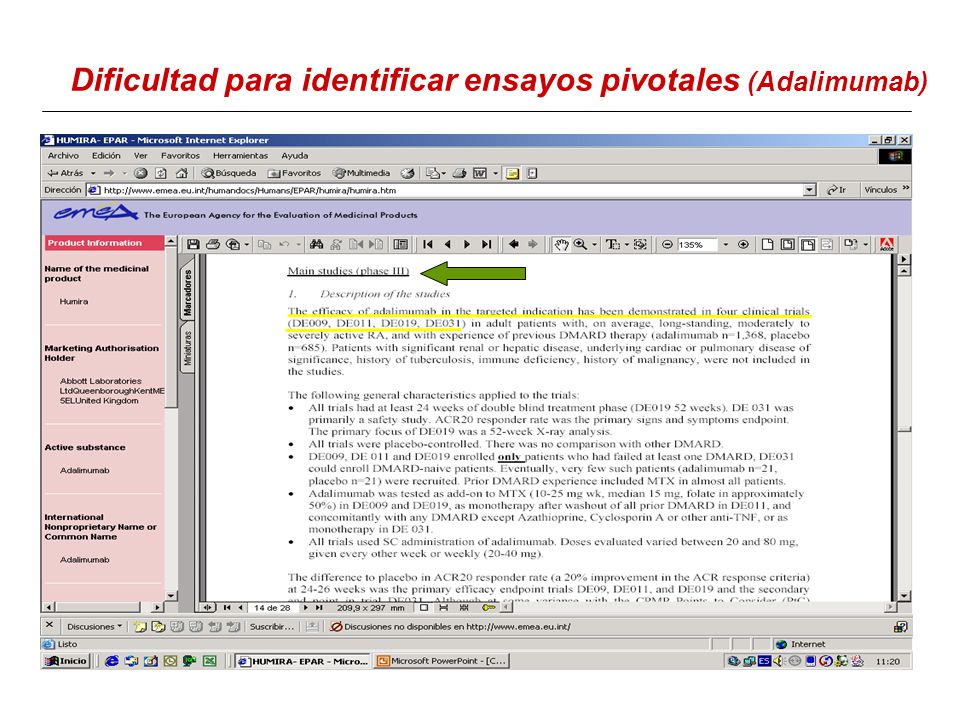
Task: Expand the Atrás history dropdown arrow
Action: pos(93,173)
